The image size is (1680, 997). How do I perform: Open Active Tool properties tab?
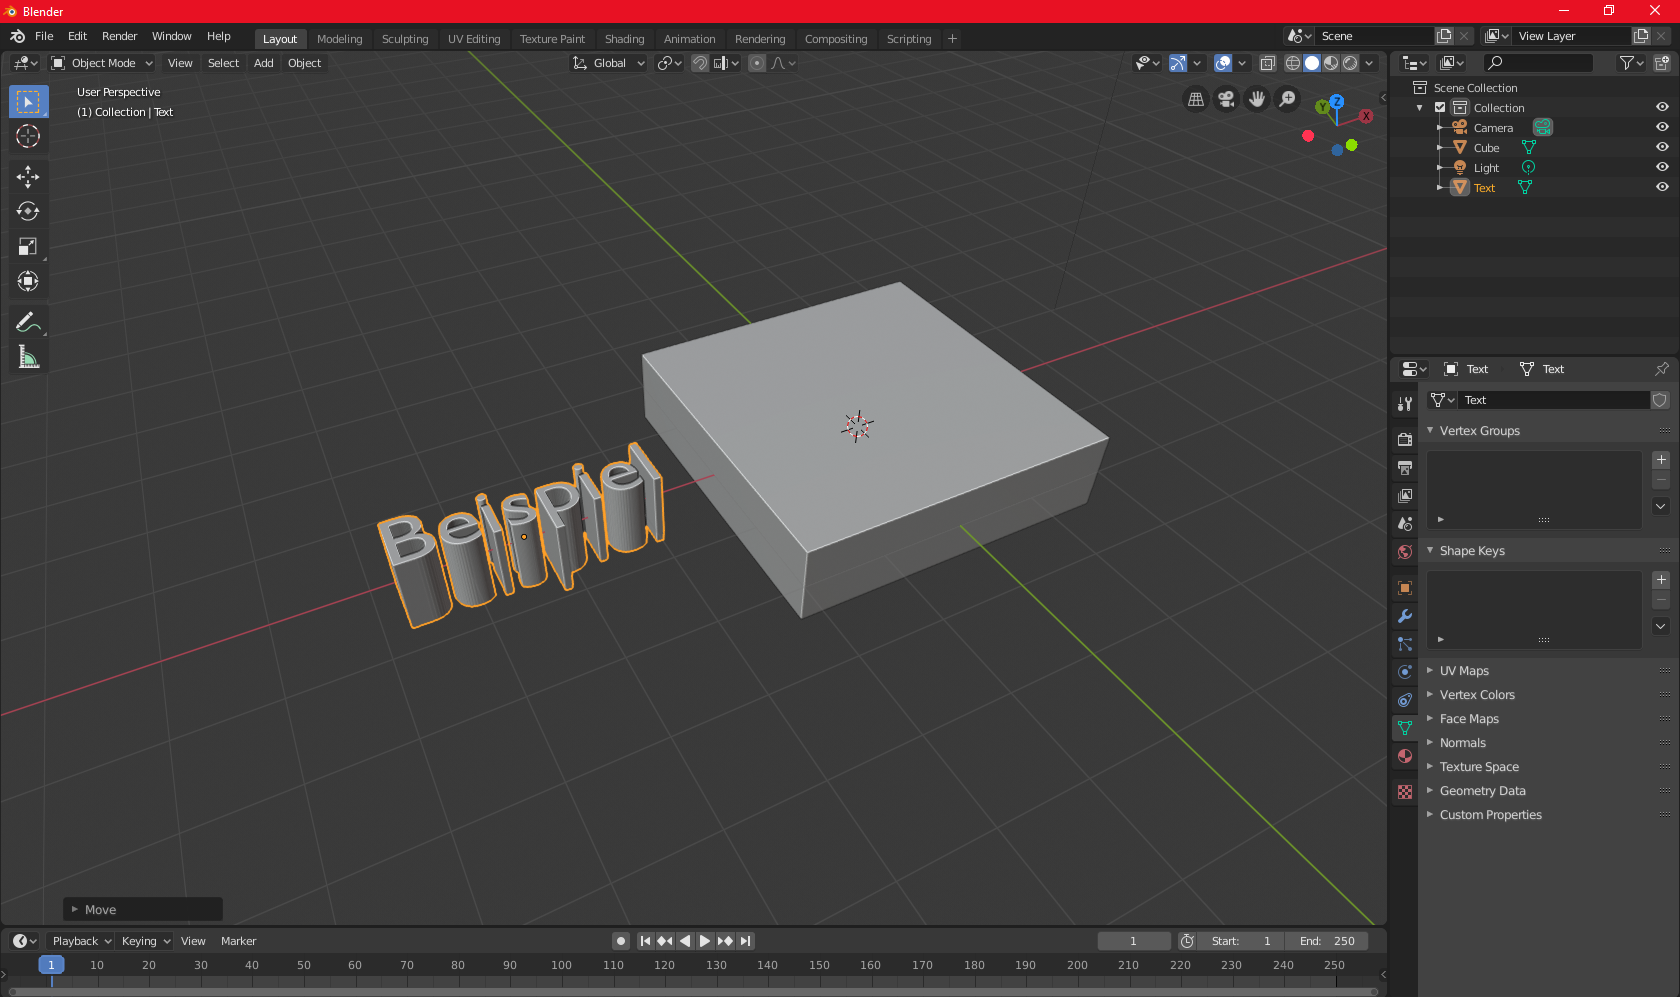(1405, 404)
